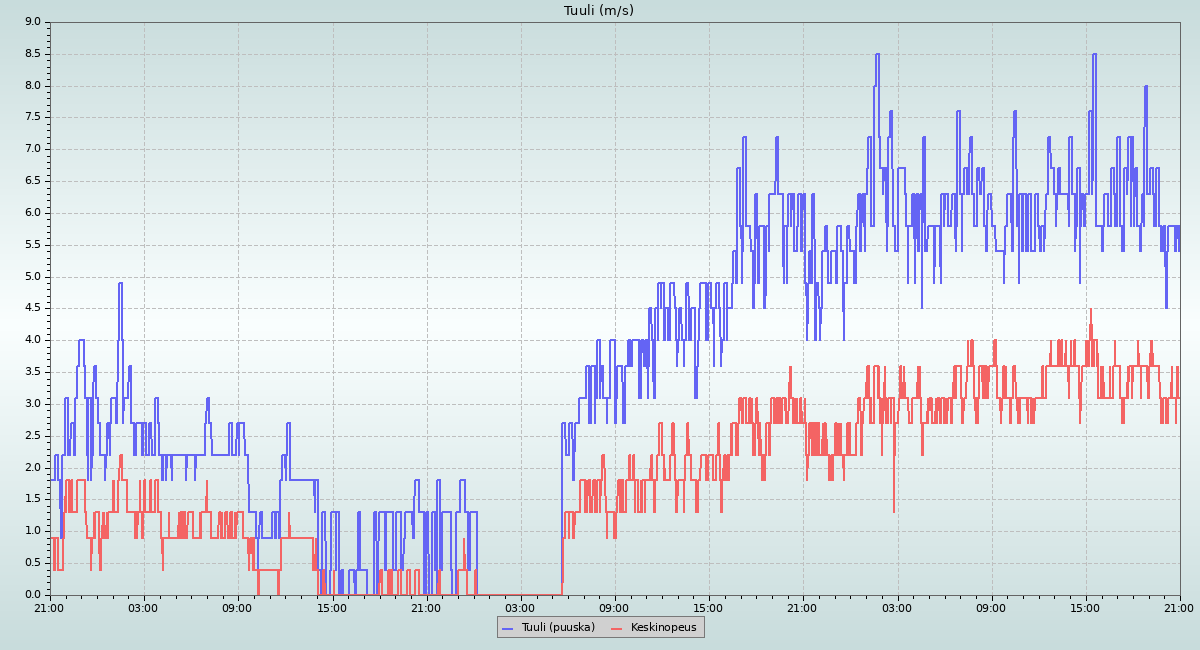Click the rightmost 21:00 x-axis label
The height and width of the screenshot is (650, 1200).
pos(1179,607)
